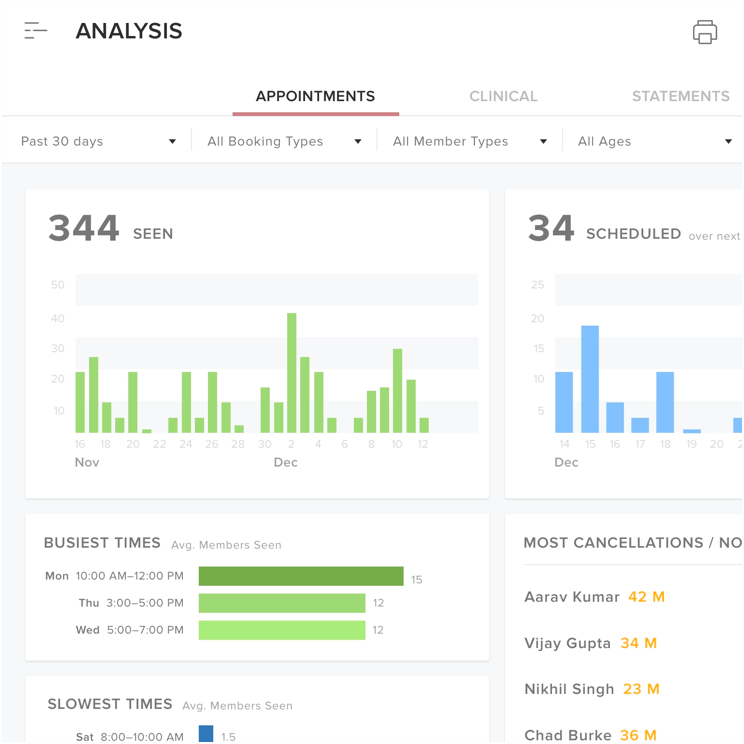Open the hamburger menu icon
The height and width of the screenshot is (744, 744).
click(x=36, y=30)
